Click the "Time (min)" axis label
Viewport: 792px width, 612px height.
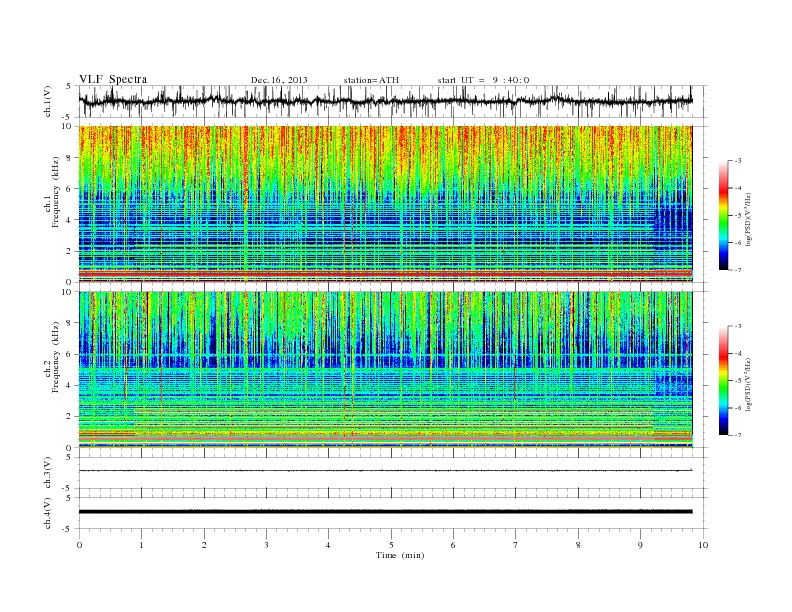[x=400, y=555]
